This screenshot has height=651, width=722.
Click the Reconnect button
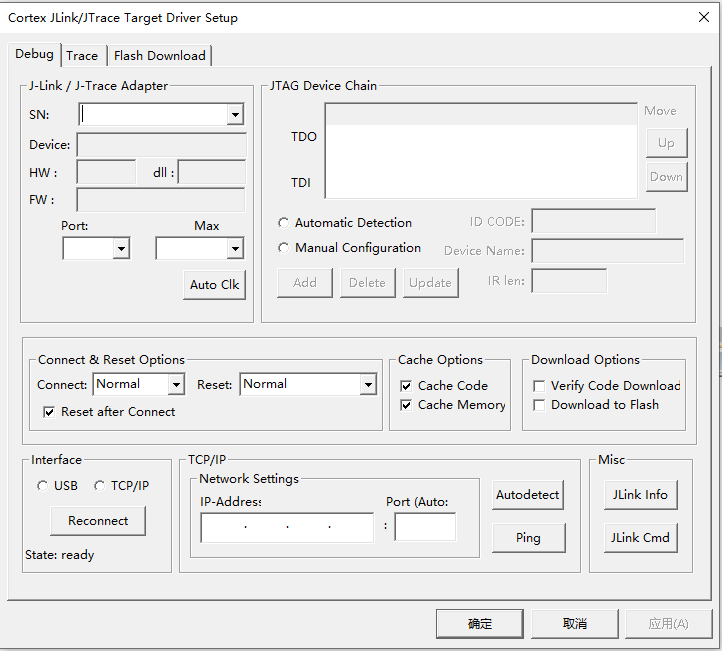pos(98,521)
